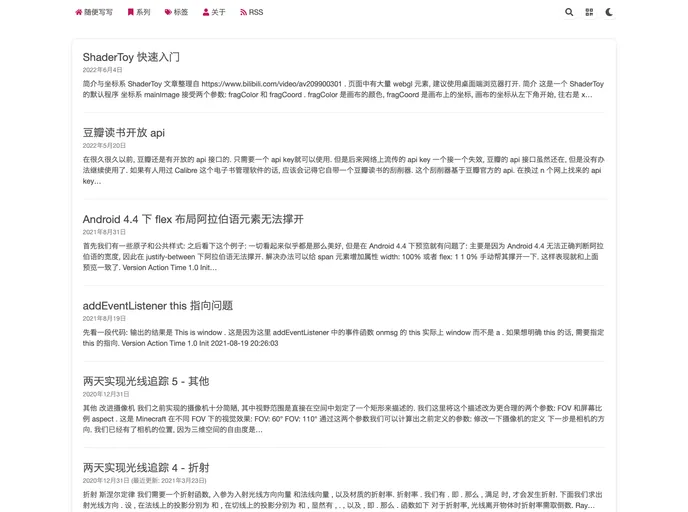Open the Android 4.4 flex layout post
Viewport: 688px width, 512px height.
(x=193, y=219)
